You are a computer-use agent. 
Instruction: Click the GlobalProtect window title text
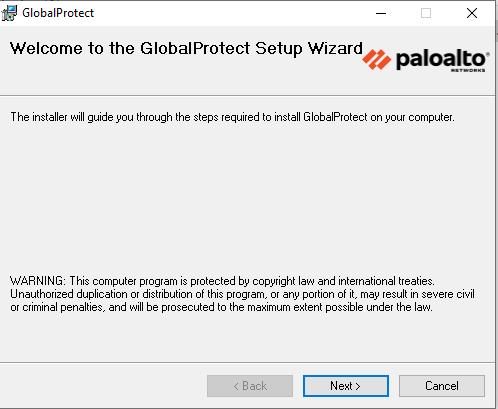pyautogui.click(x=58, y=13)
